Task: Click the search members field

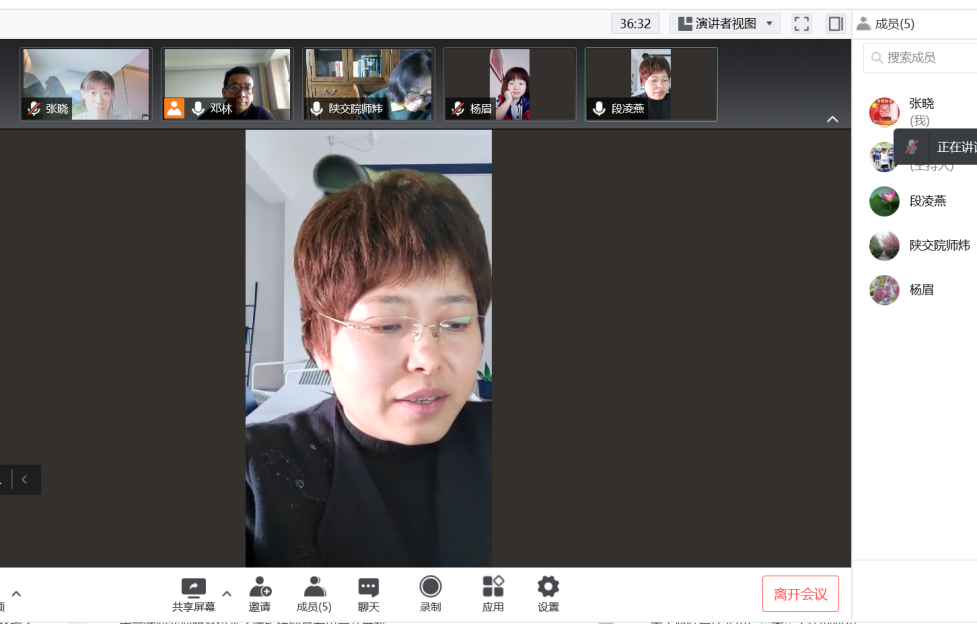Action: 920,58
